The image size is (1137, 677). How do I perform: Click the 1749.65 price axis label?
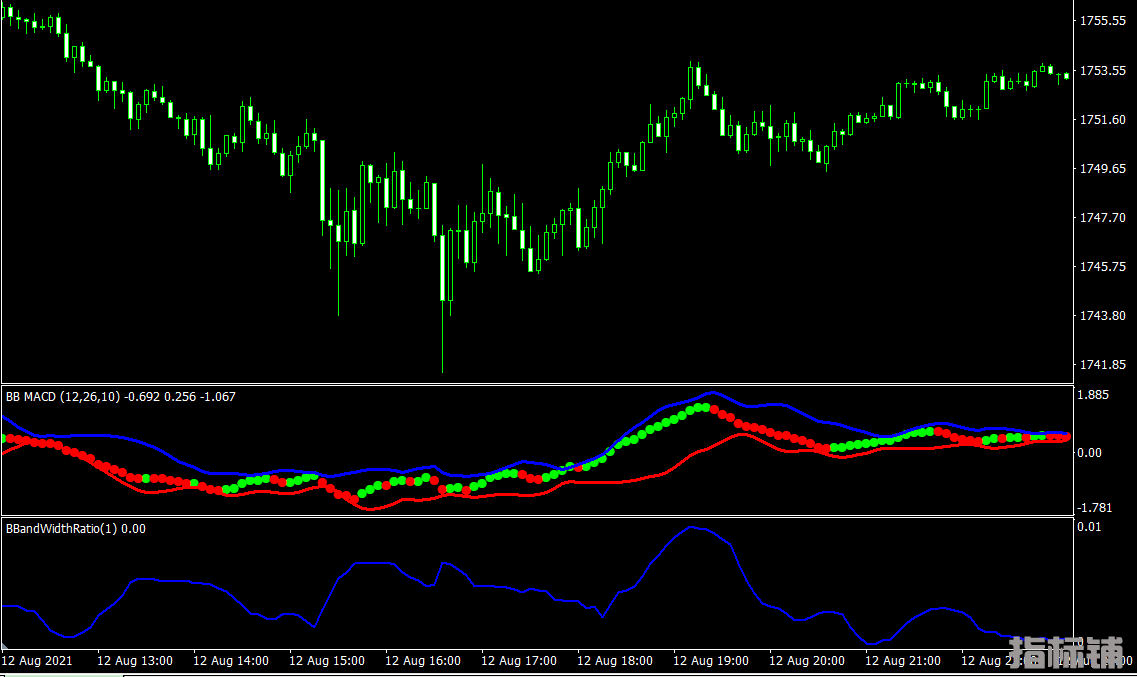click(x=1104, y=168)
